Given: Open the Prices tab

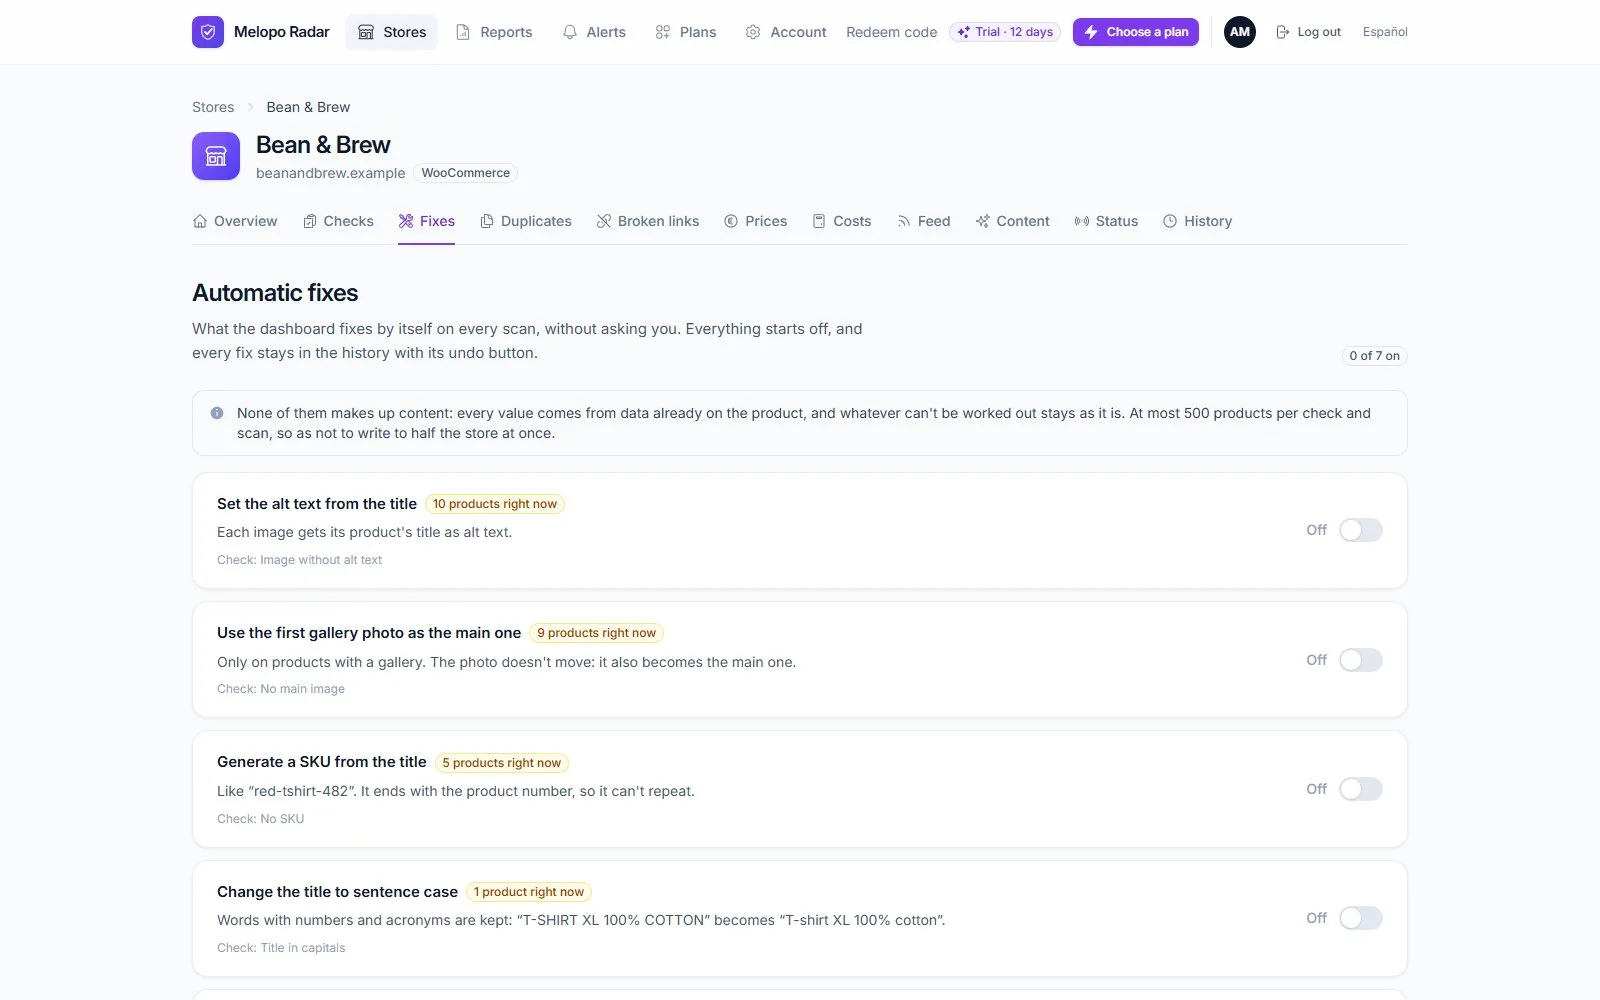Looking at the screenshot, I should click(x=756, y=221).
